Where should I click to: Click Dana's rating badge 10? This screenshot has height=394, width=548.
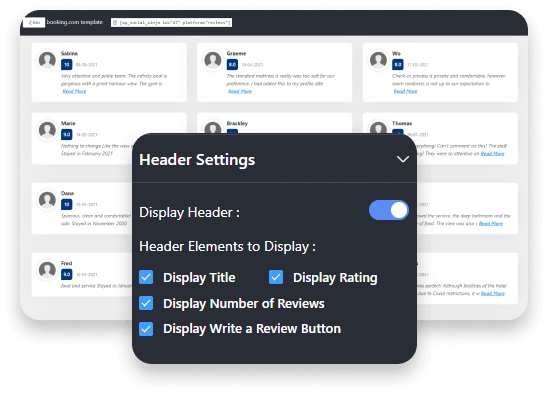tap(67, 205)
